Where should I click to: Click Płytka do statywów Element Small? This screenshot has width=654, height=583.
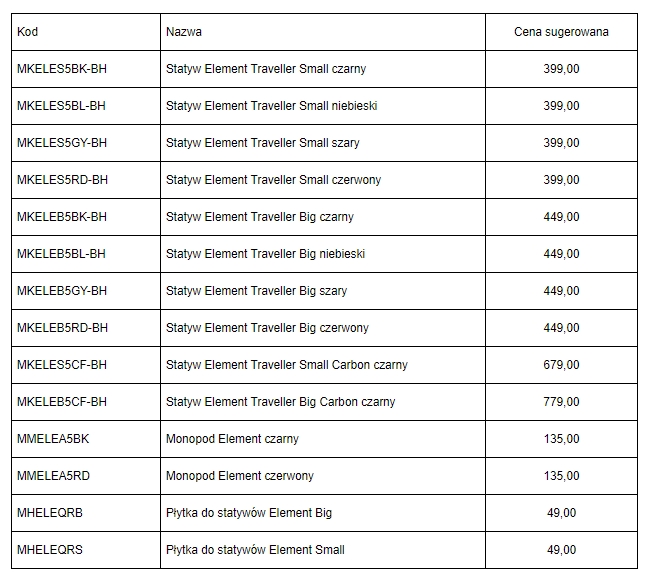[255, 550]
